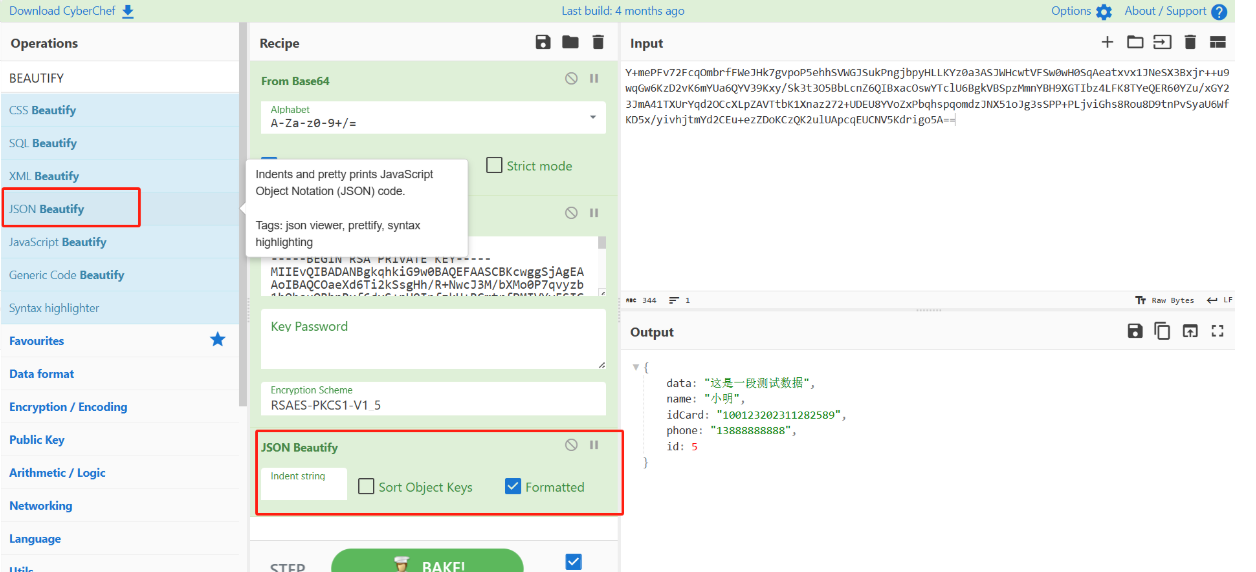Toggle the Auto Bake checkbox
This screenshot has height=572, width=1256.
(573, 562)
